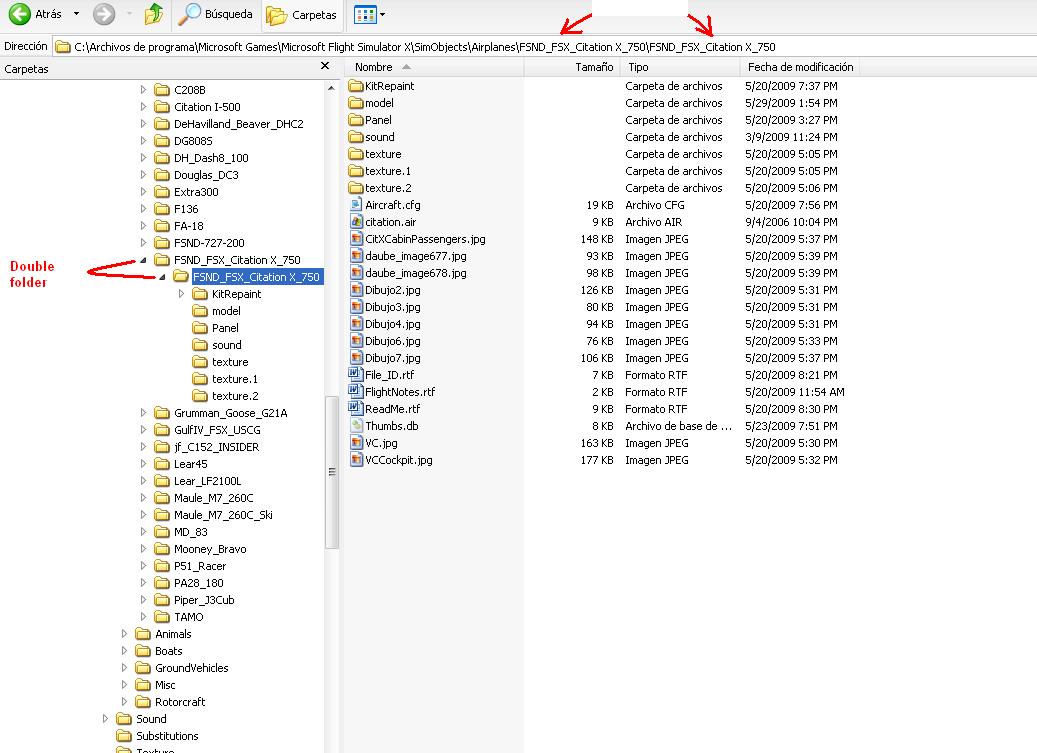Open the Atrás history dropdown arrow
The height and width of the screenshot is (753, 1037).
click(x=76, y=13)
